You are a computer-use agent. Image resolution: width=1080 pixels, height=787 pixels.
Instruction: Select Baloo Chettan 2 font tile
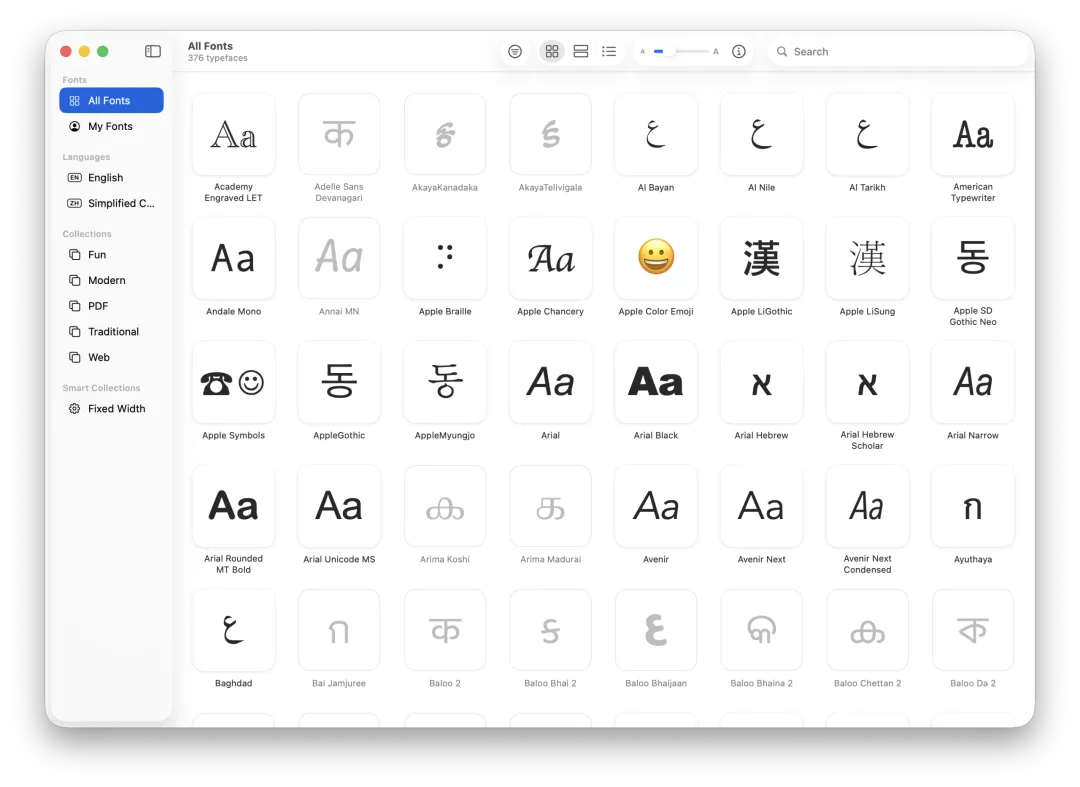pos(867,631)
